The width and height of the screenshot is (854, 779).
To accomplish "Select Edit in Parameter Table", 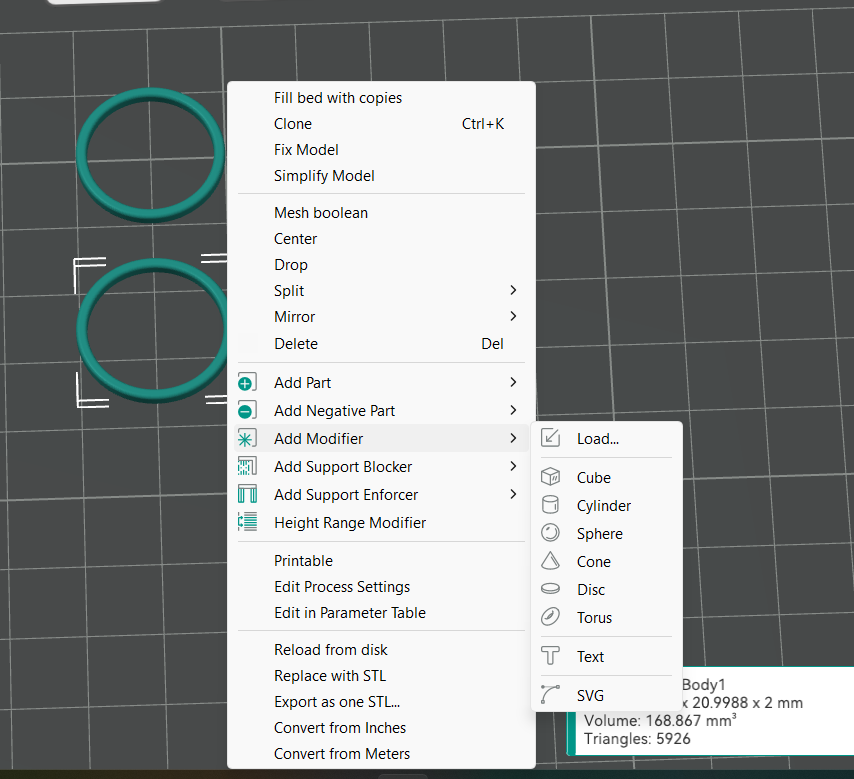I will click(x=349, y=613).
